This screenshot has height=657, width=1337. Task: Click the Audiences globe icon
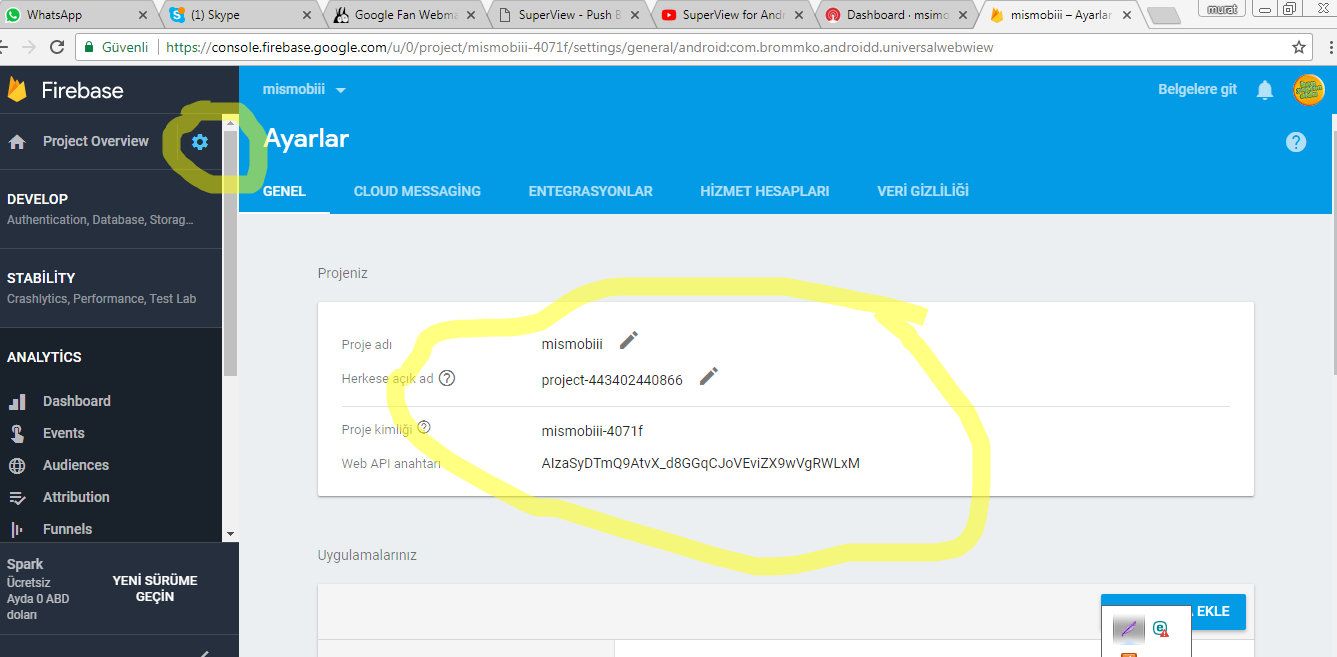(17, 465)
